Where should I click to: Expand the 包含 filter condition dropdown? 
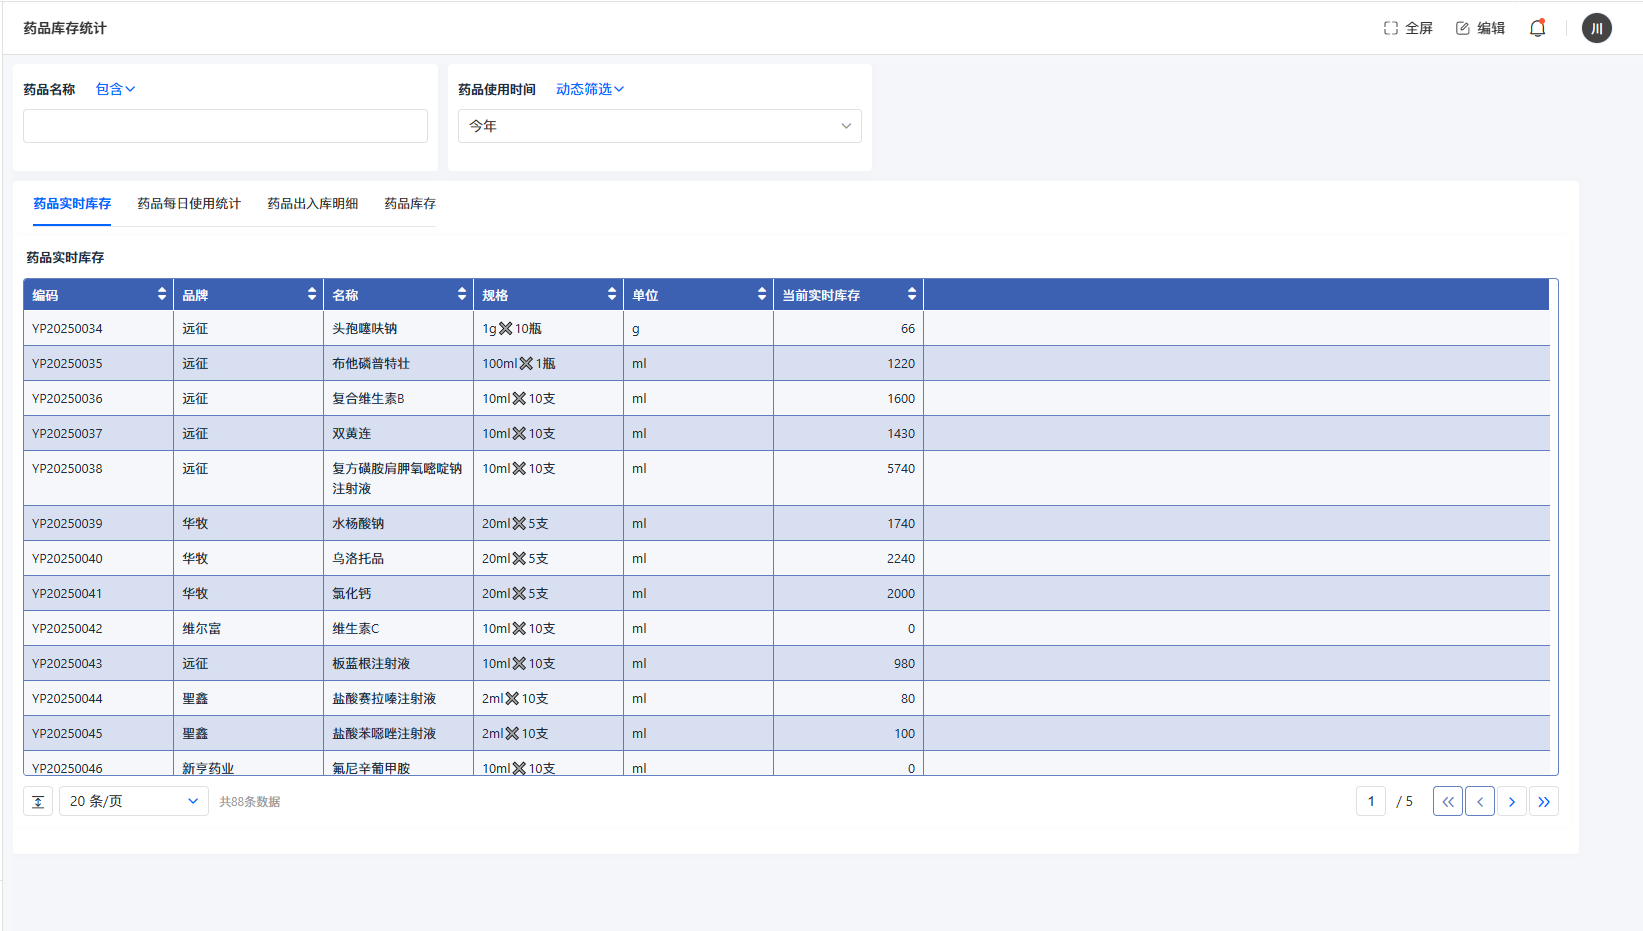tap(115, 89)
